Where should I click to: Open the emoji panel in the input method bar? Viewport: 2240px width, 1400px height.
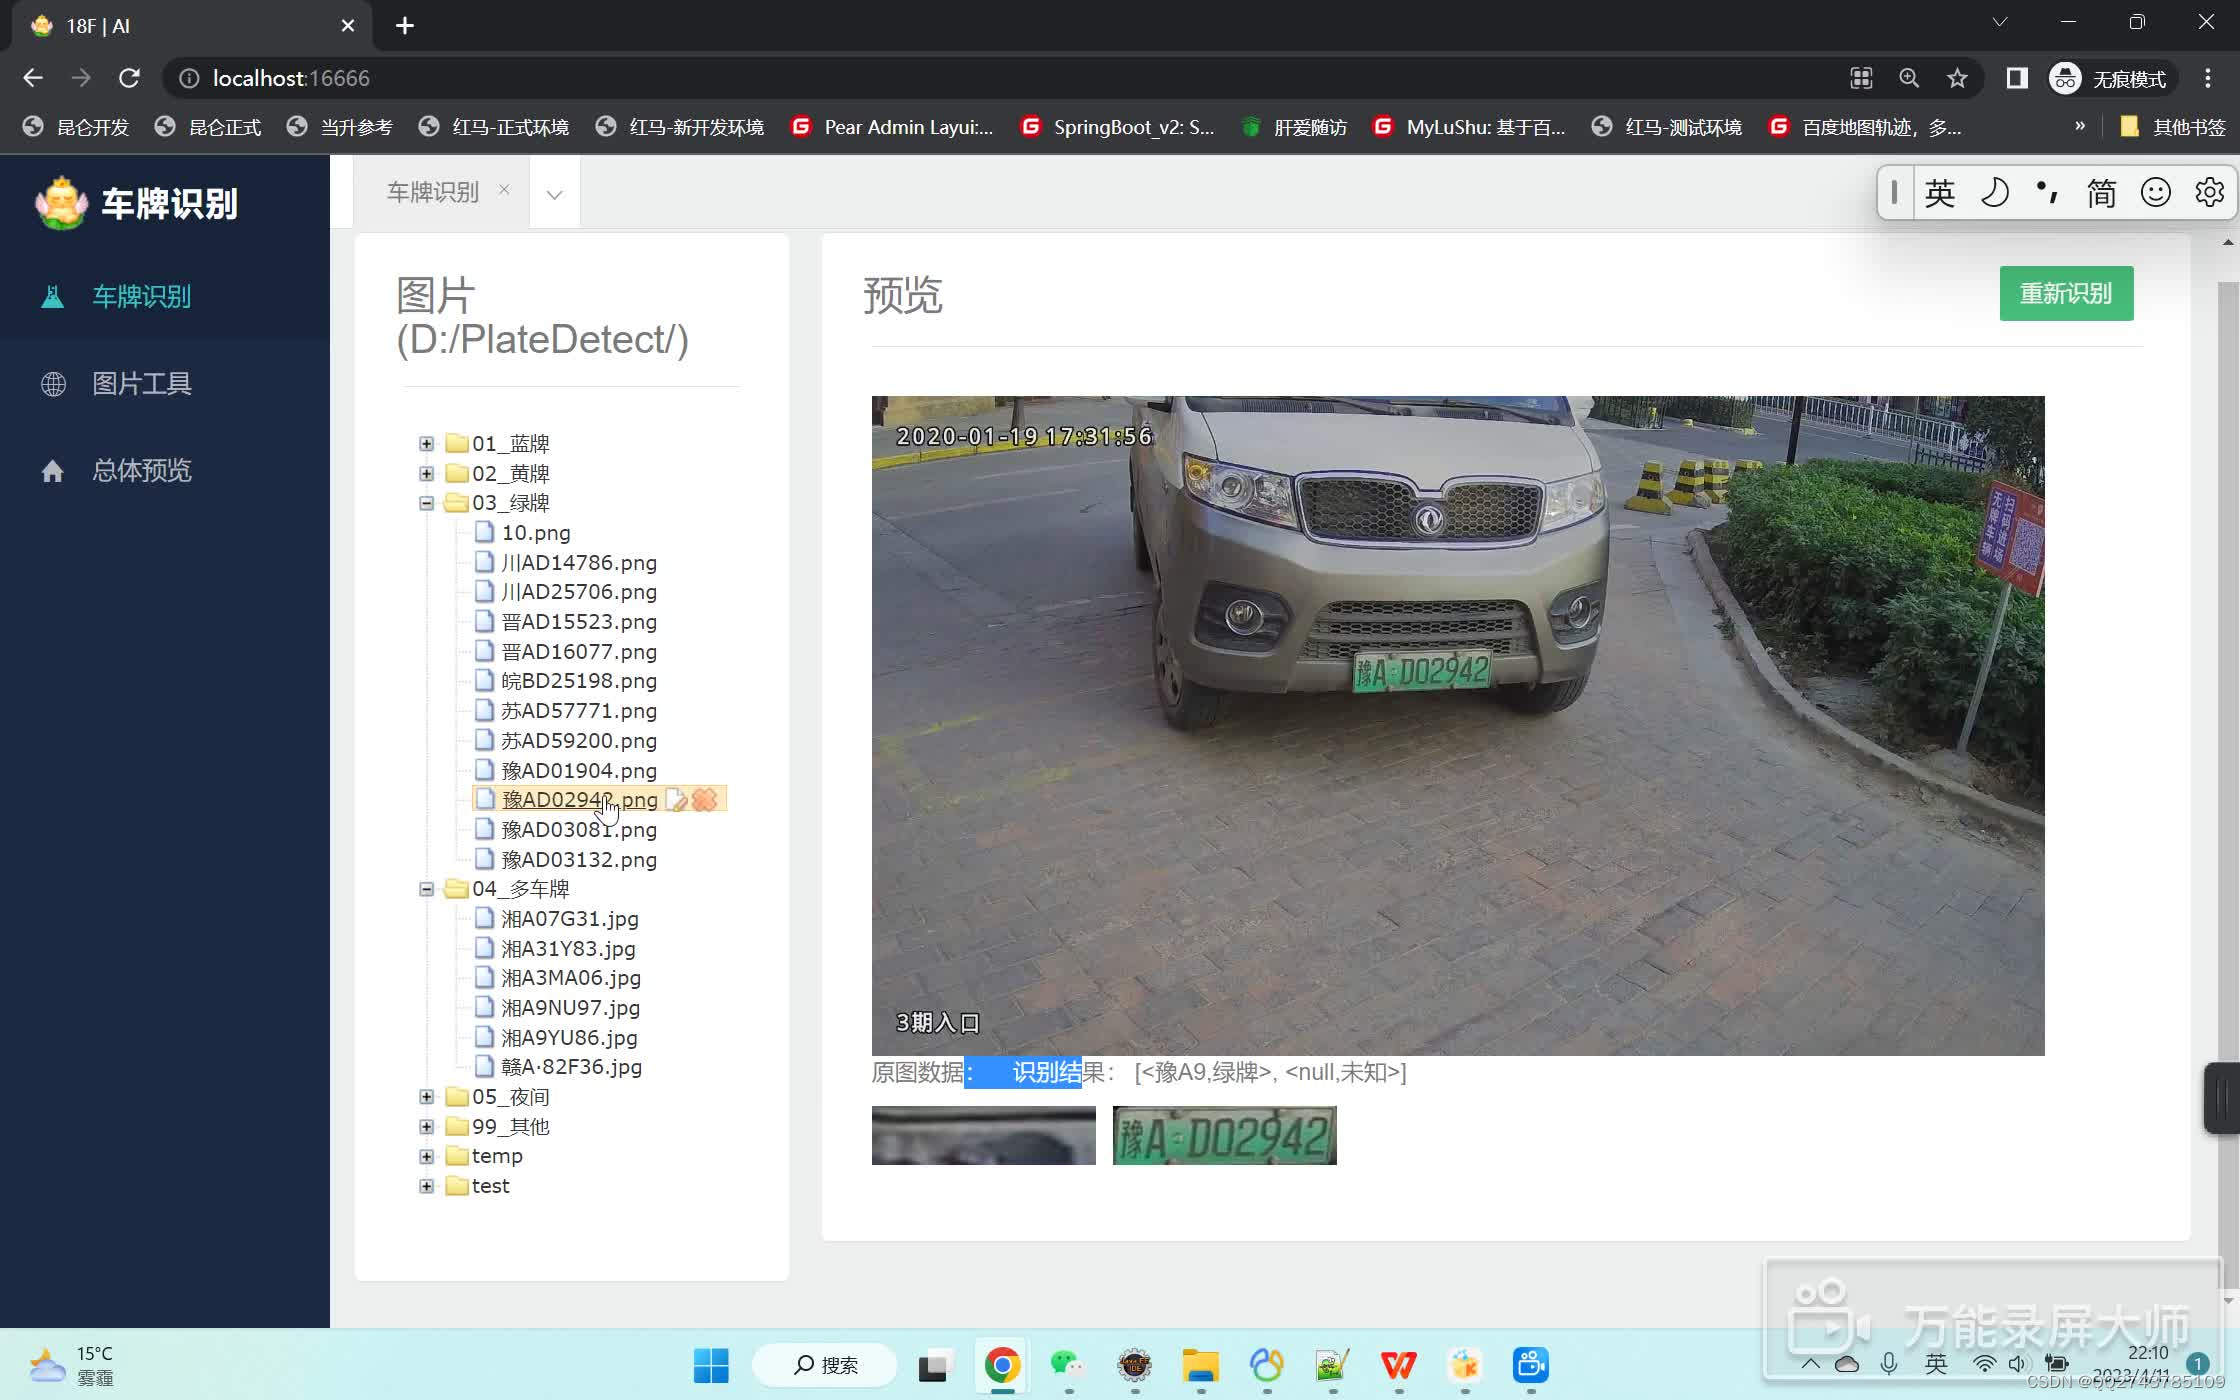coord(2156,191)
